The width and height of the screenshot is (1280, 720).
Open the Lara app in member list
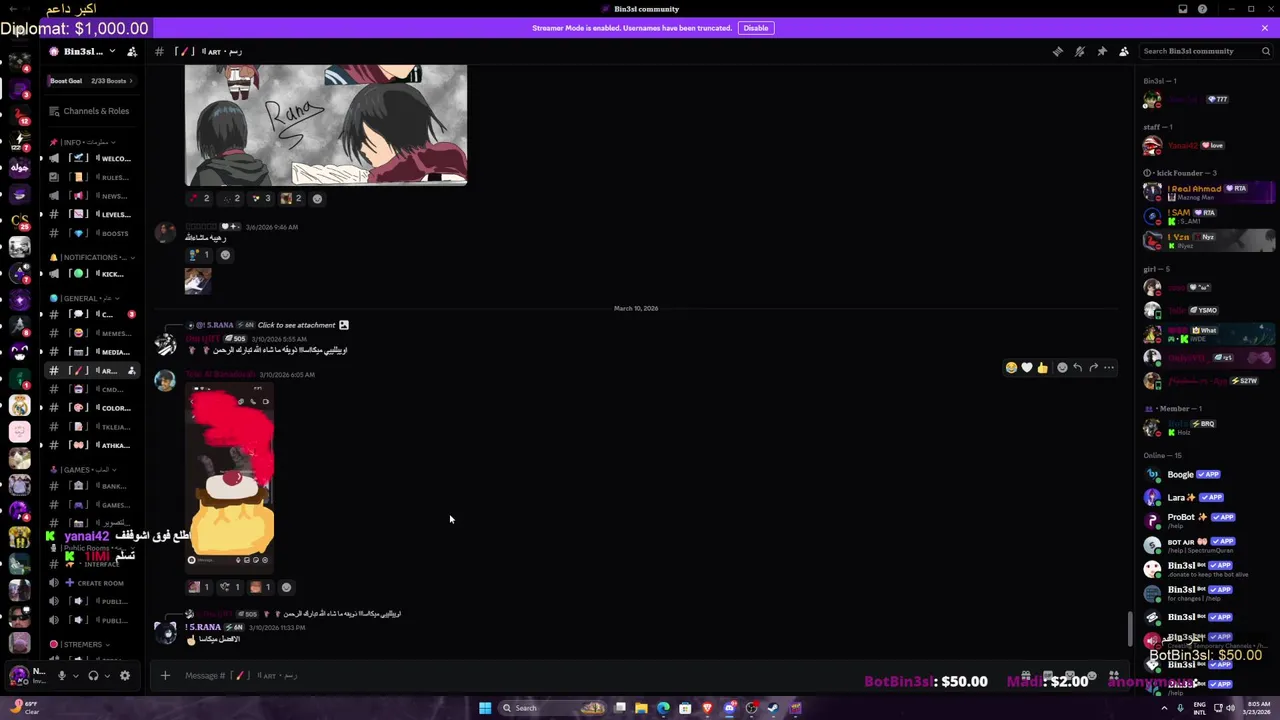pos(1208,497)
